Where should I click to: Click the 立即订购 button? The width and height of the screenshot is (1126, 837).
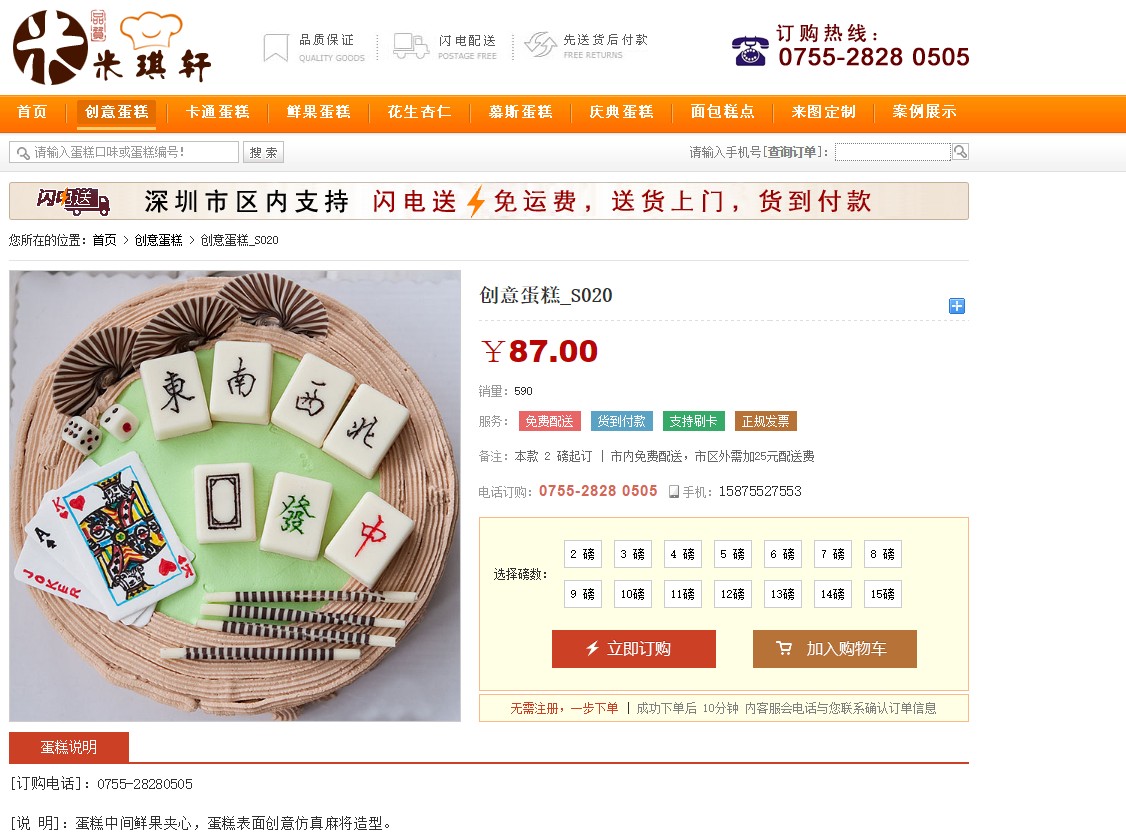pos(633,649)
